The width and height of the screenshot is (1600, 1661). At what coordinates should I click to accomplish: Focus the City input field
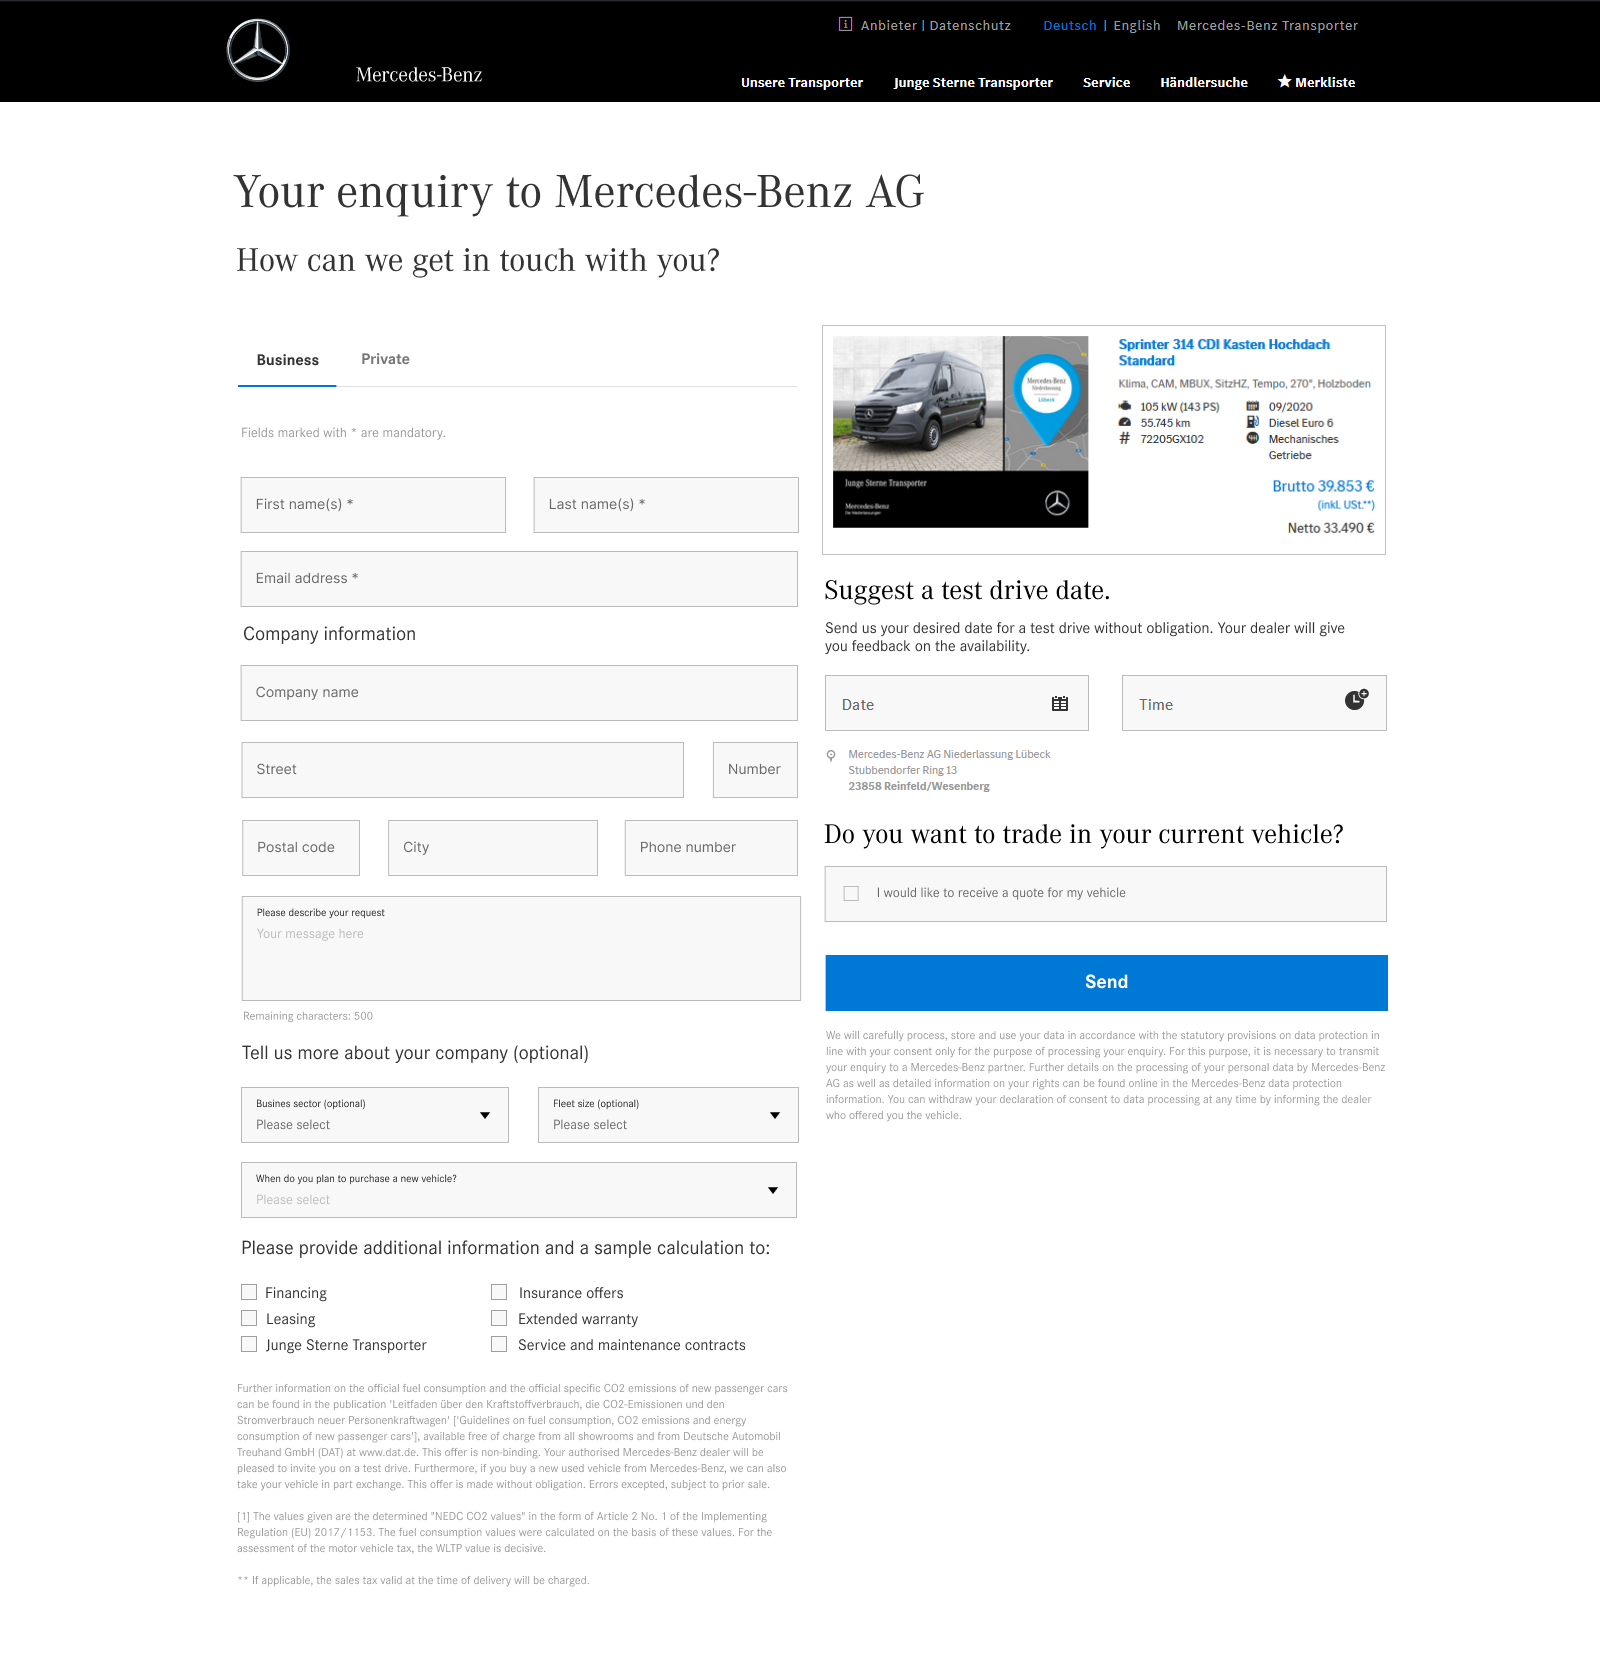pos(493,848)
